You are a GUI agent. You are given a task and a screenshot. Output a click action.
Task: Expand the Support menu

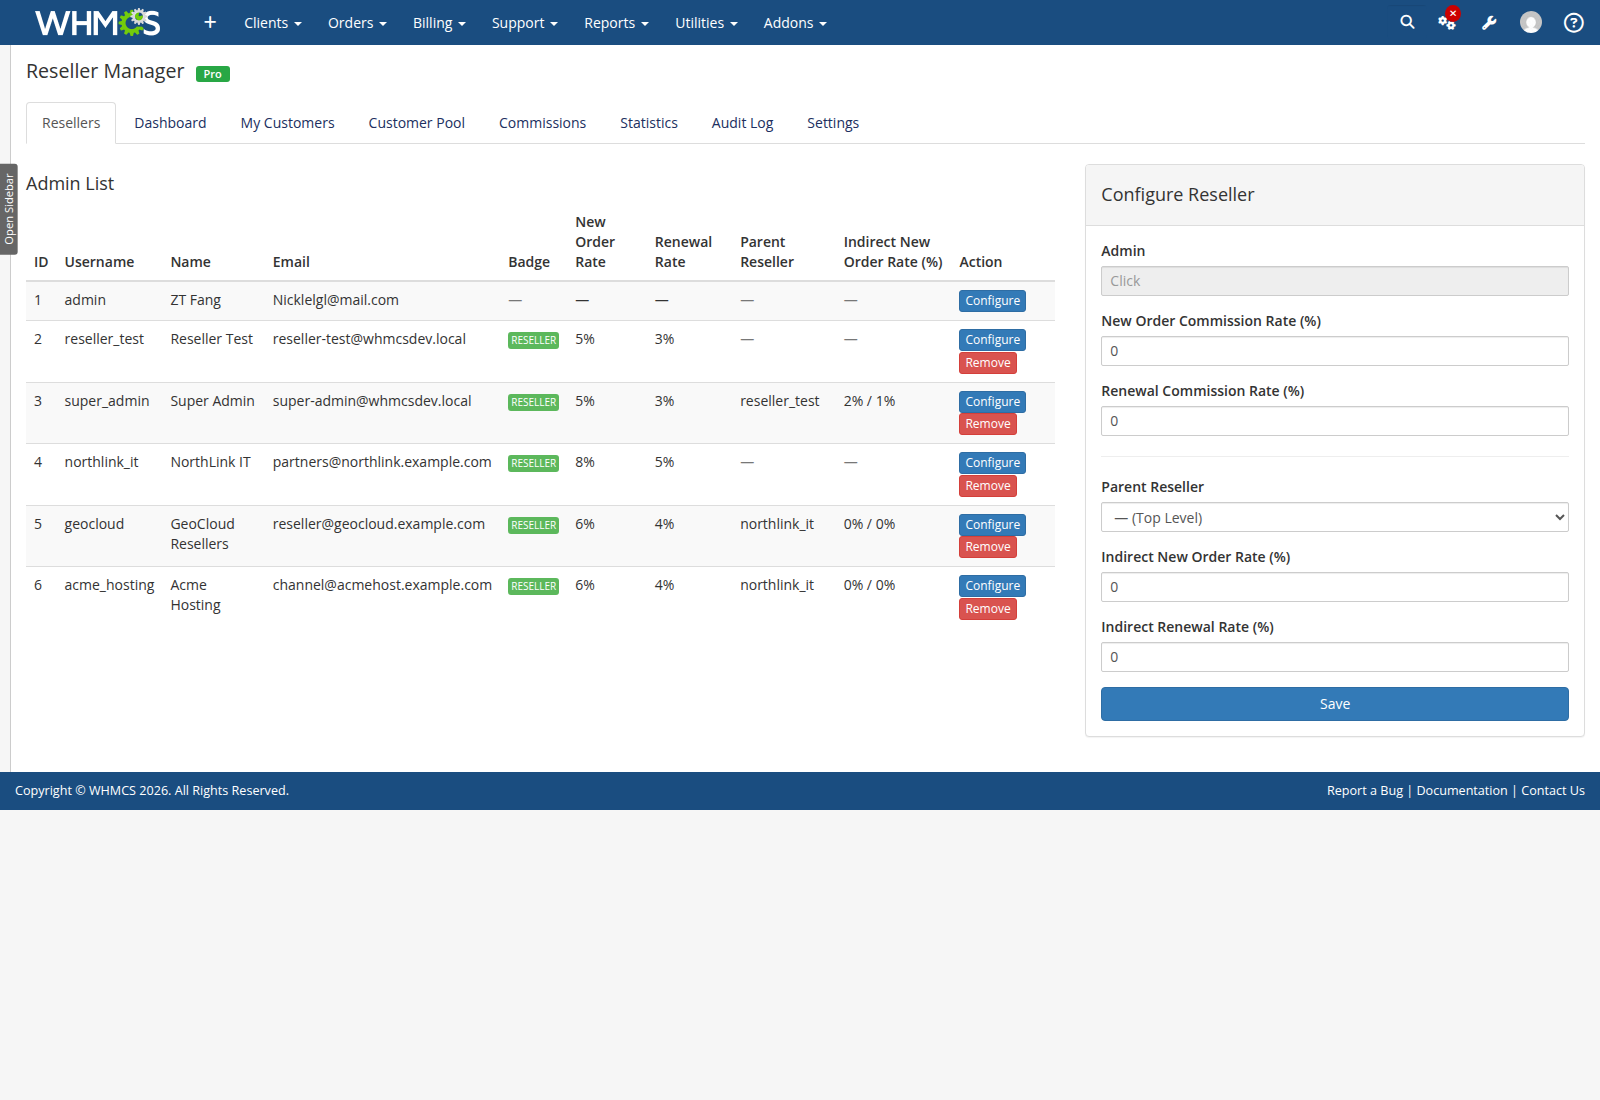524,23
